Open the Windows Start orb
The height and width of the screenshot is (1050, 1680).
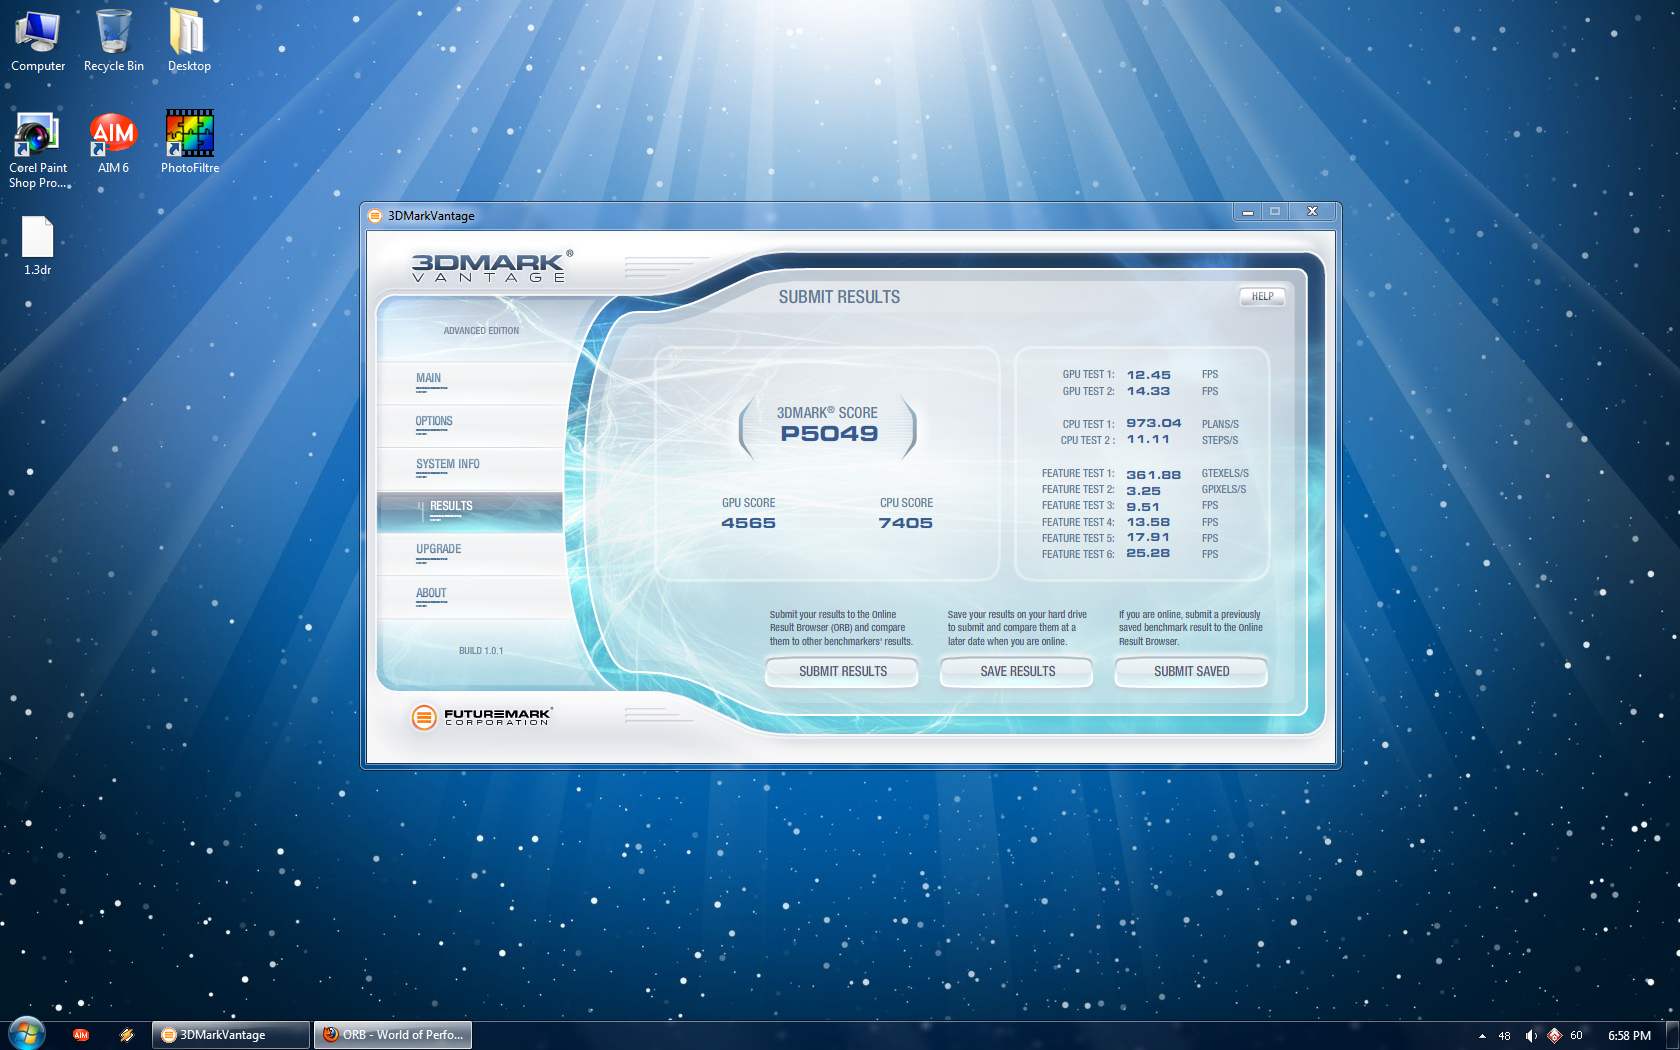coord(25,1034)
